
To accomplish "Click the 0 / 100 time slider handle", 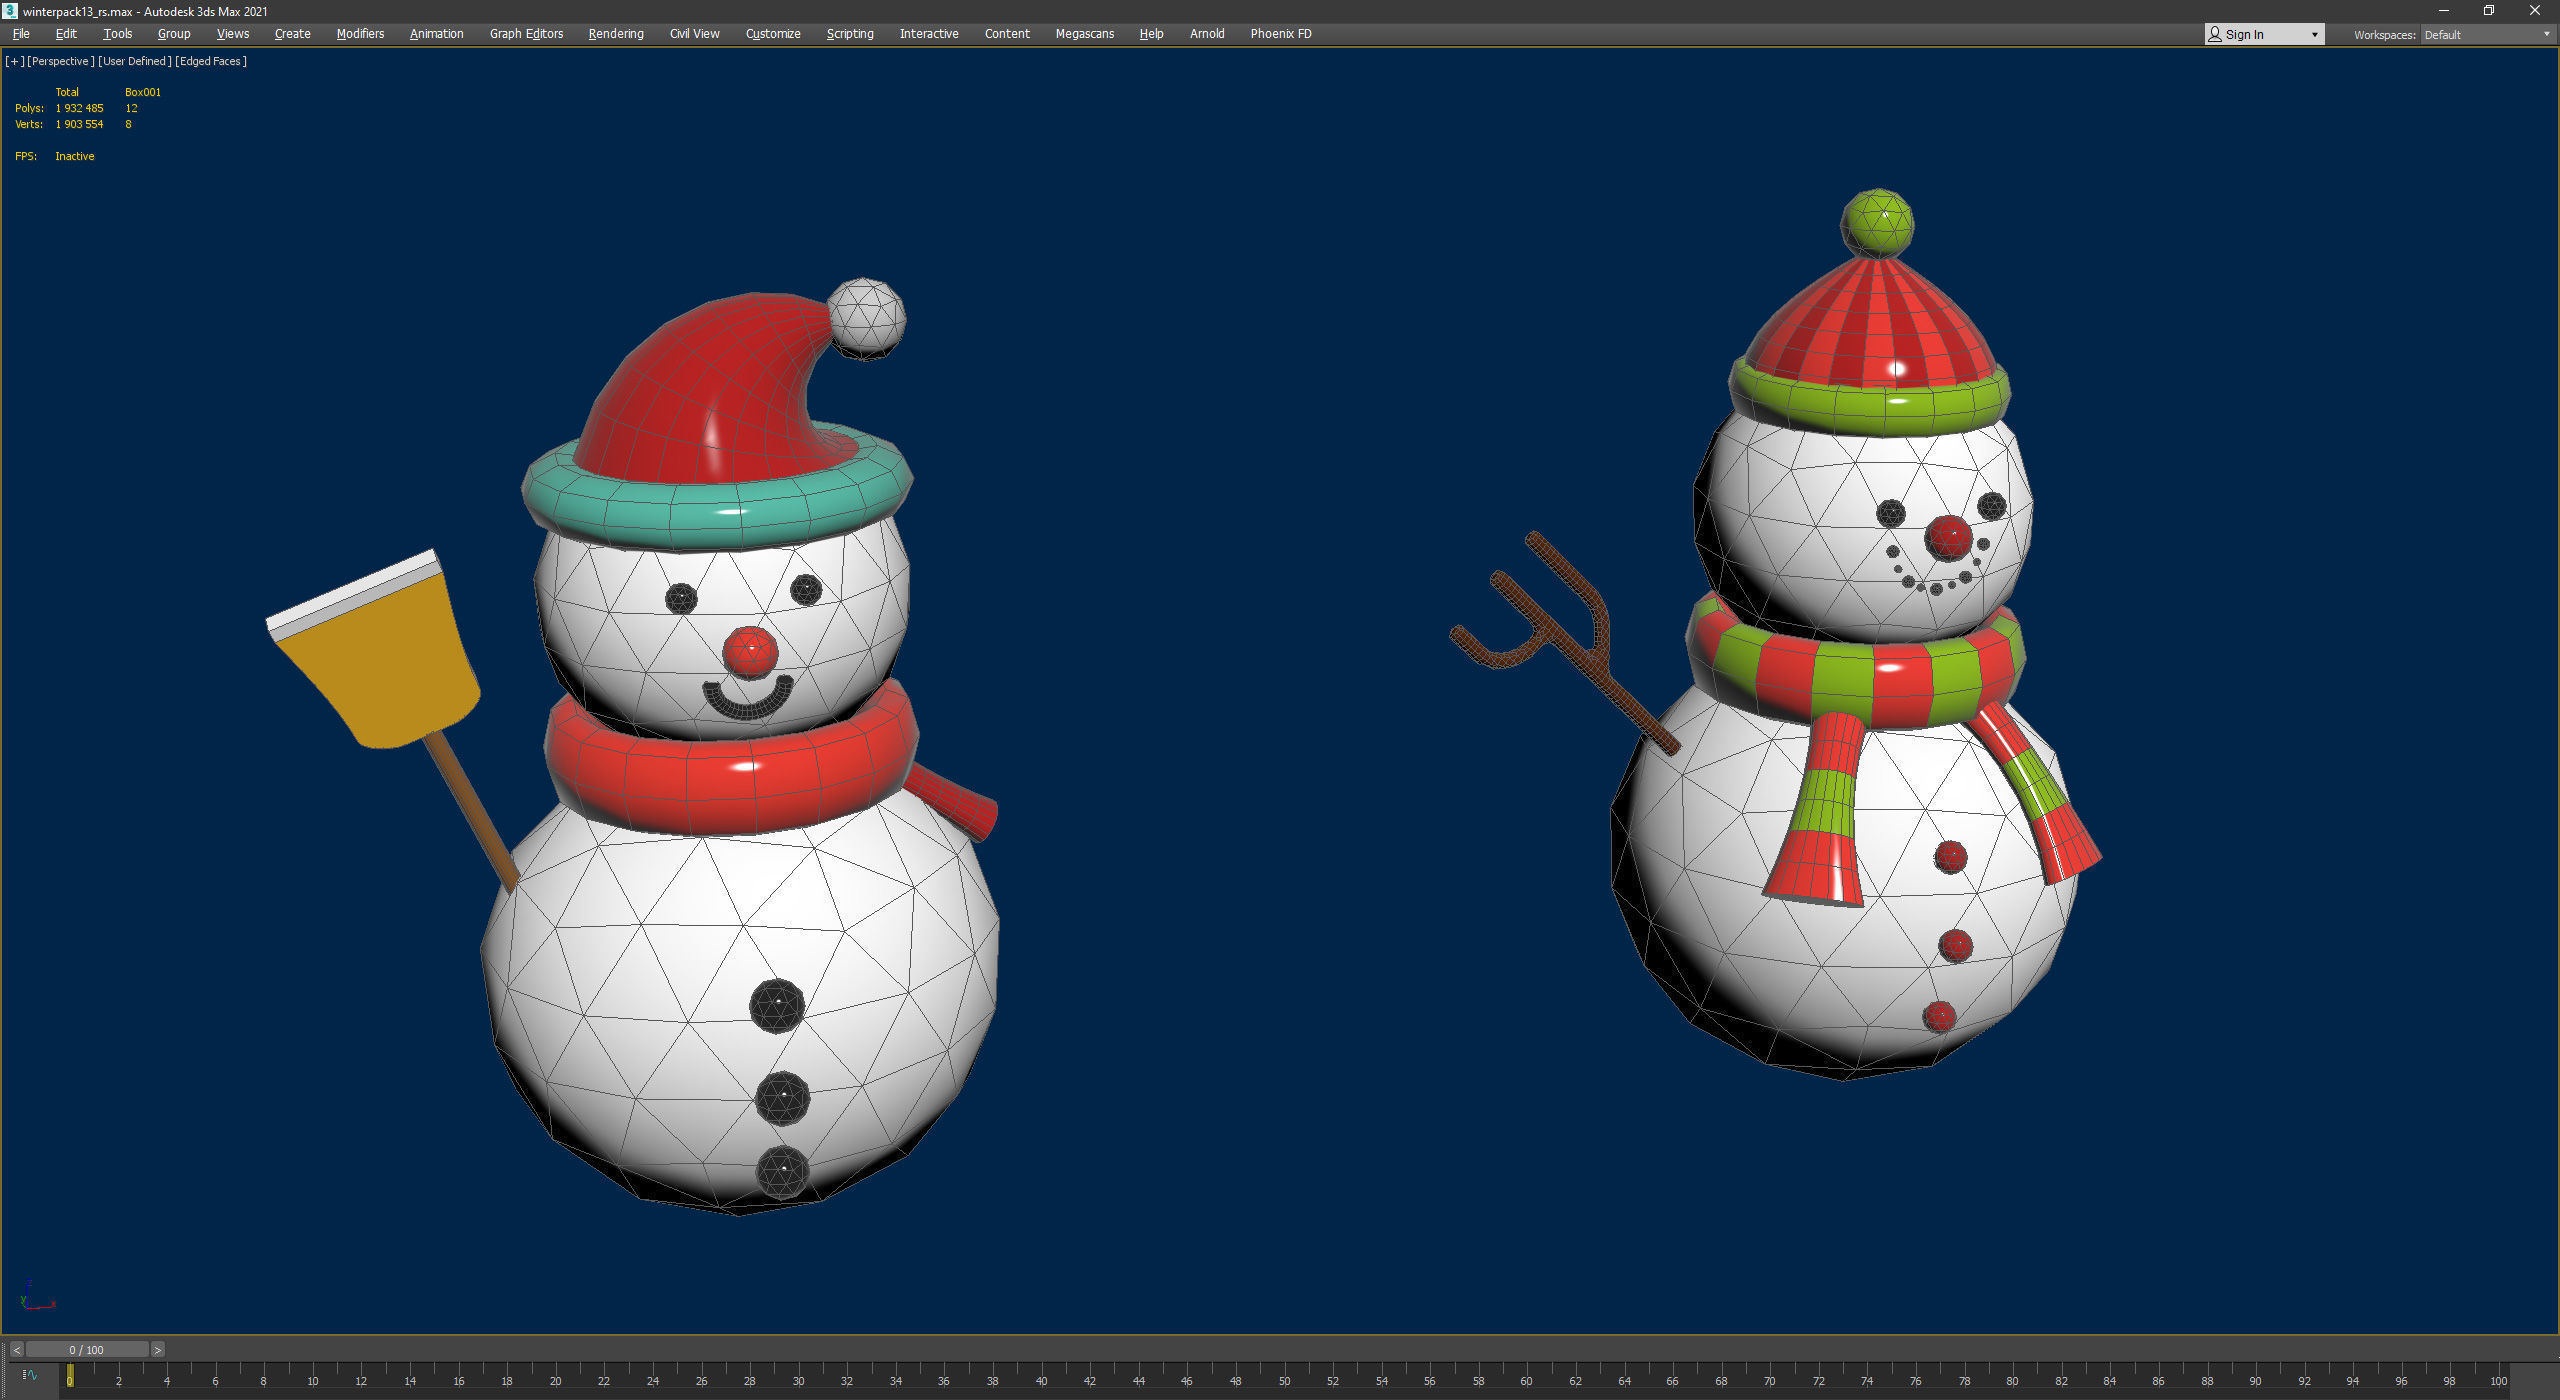I will coord(87,1350).
